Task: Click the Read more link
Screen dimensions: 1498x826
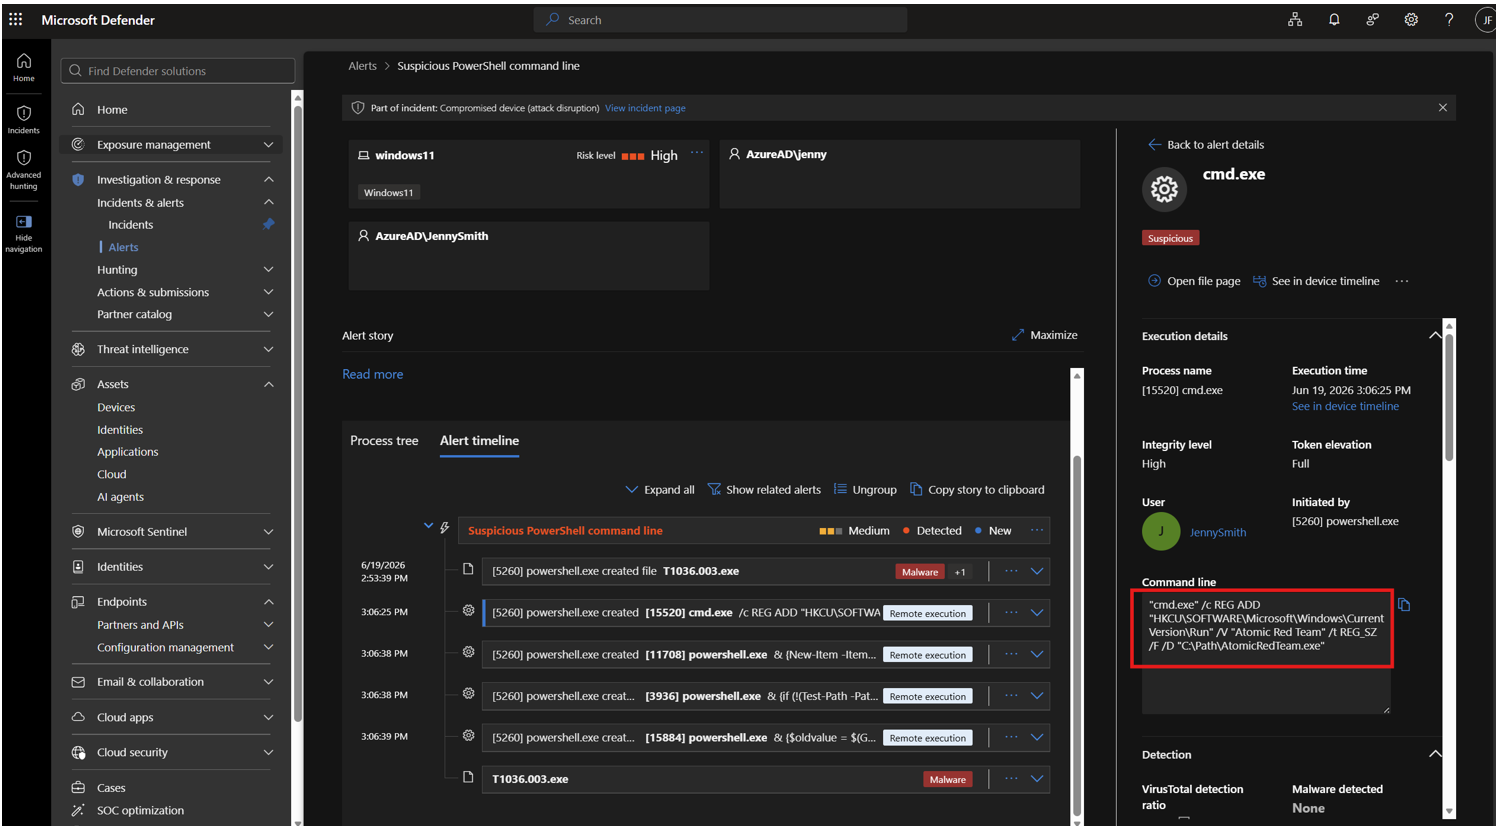Action: pos(373,374)
